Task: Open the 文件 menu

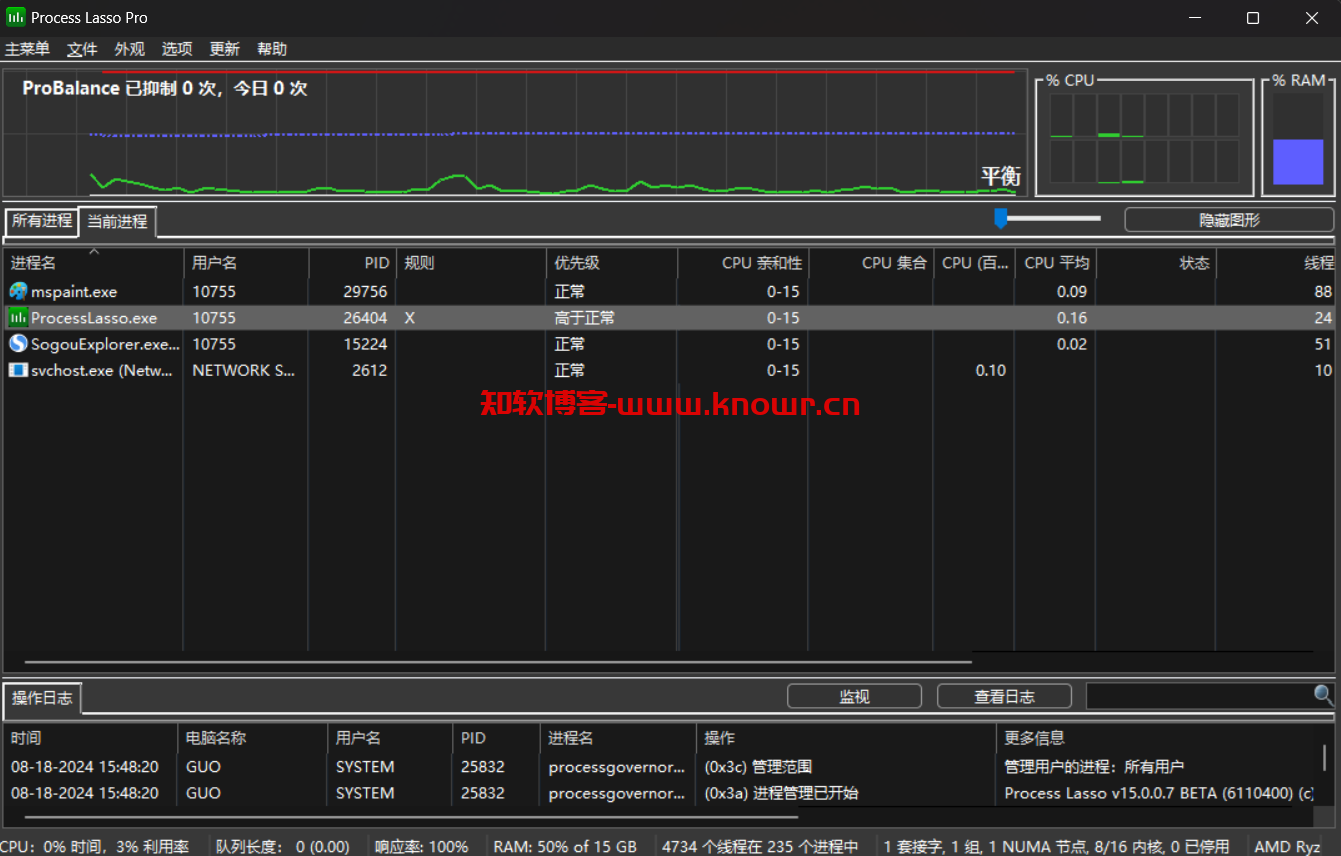Action: (x=82, y=49)
